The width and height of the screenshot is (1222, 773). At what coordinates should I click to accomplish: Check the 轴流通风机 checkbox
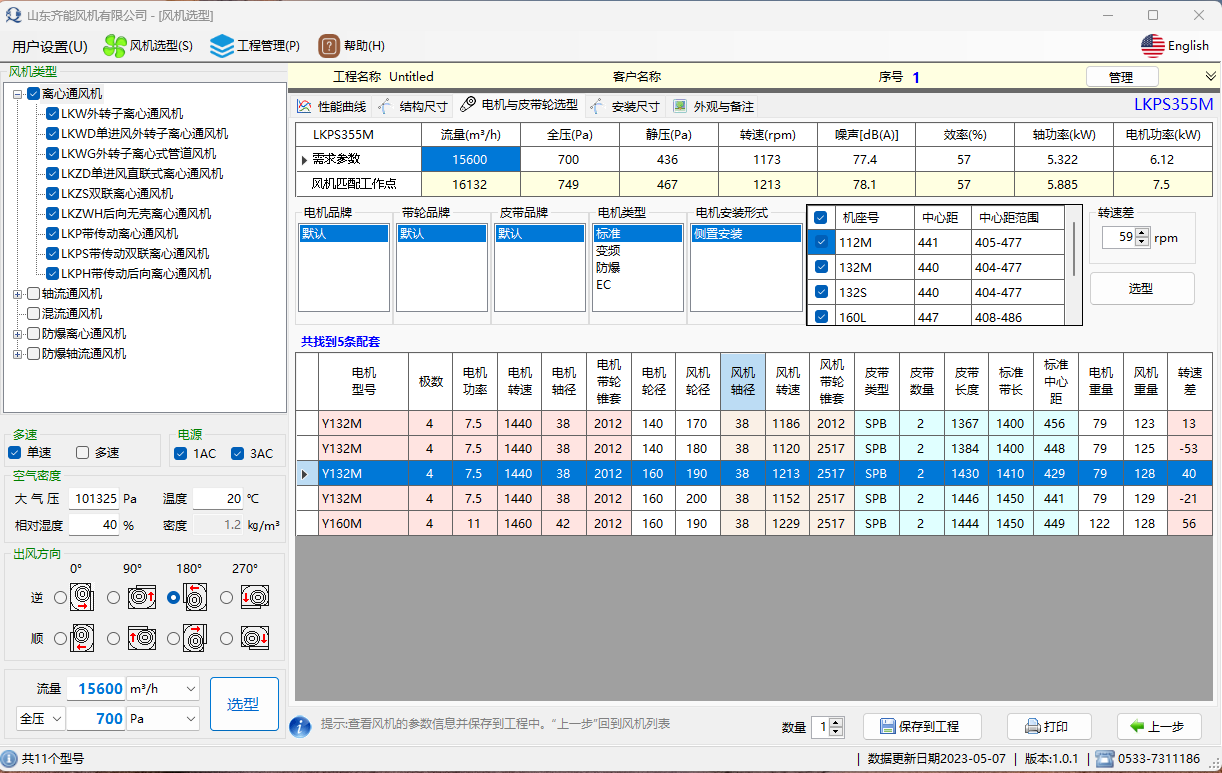(34, 294)
